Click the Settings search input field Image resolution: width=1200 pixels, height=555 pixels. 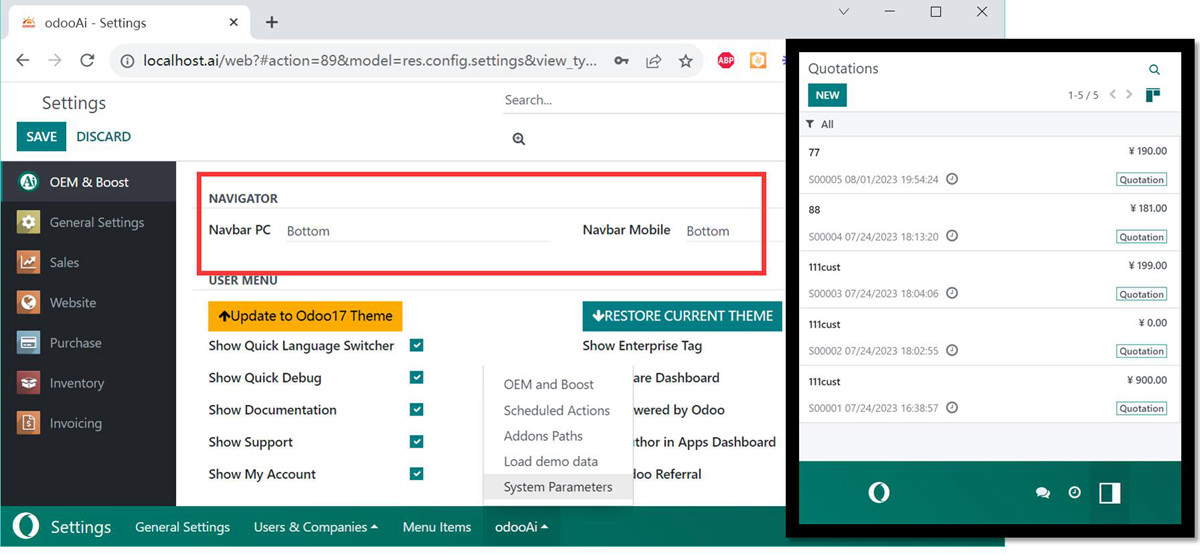point(643,100)
